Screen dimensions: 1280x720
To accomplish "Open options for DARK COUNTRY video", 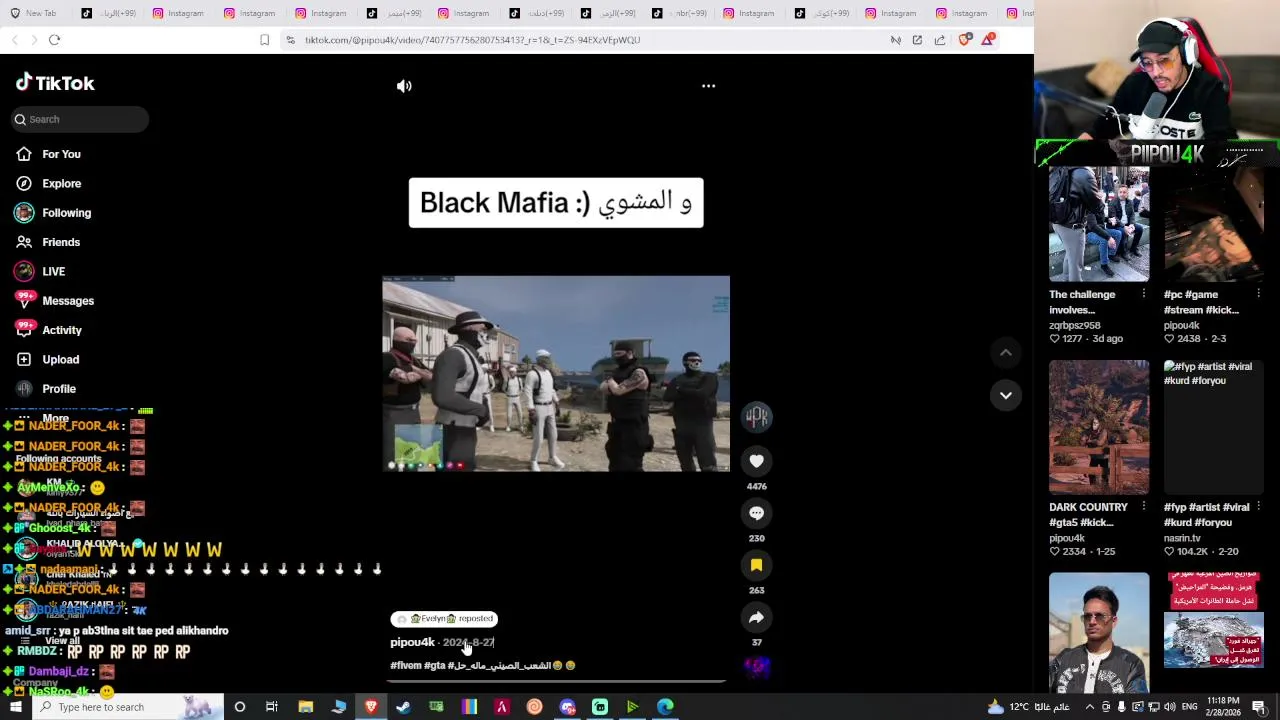I will [1144, 507].
